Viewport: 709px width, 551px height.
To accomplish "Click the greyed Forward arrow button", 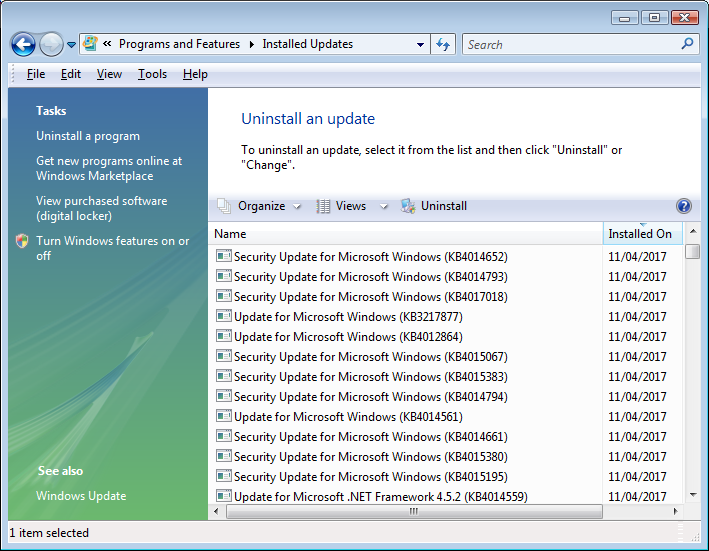I will tap(51, 44).
